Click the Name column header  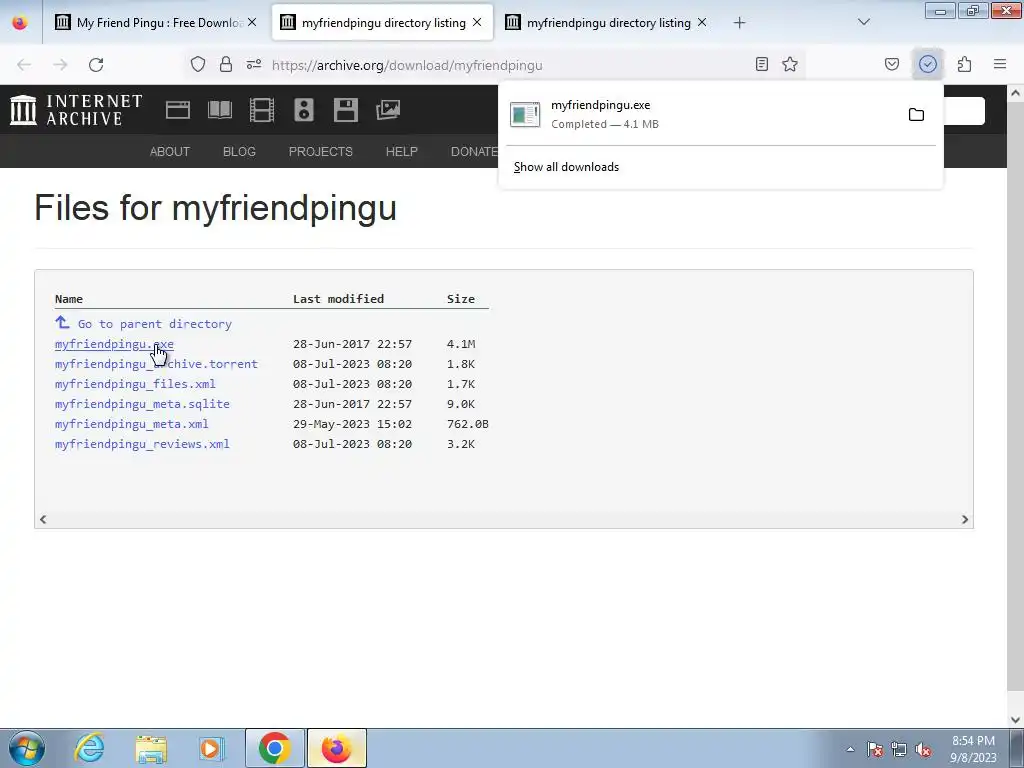(x=69, y=299)
